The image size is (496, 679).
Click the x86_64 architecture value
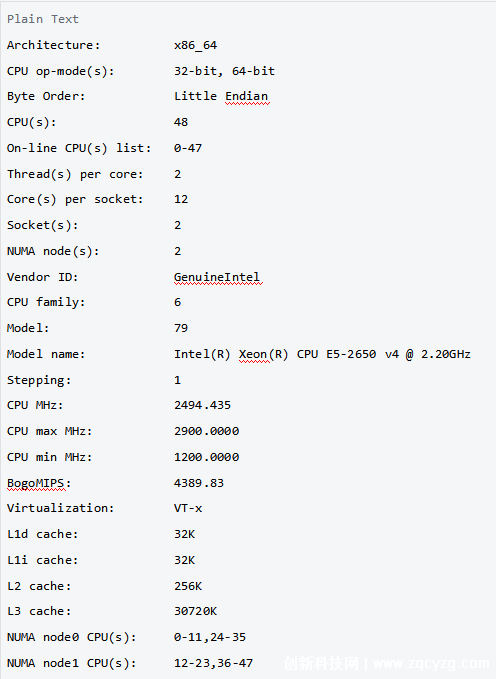pos(195,45)
